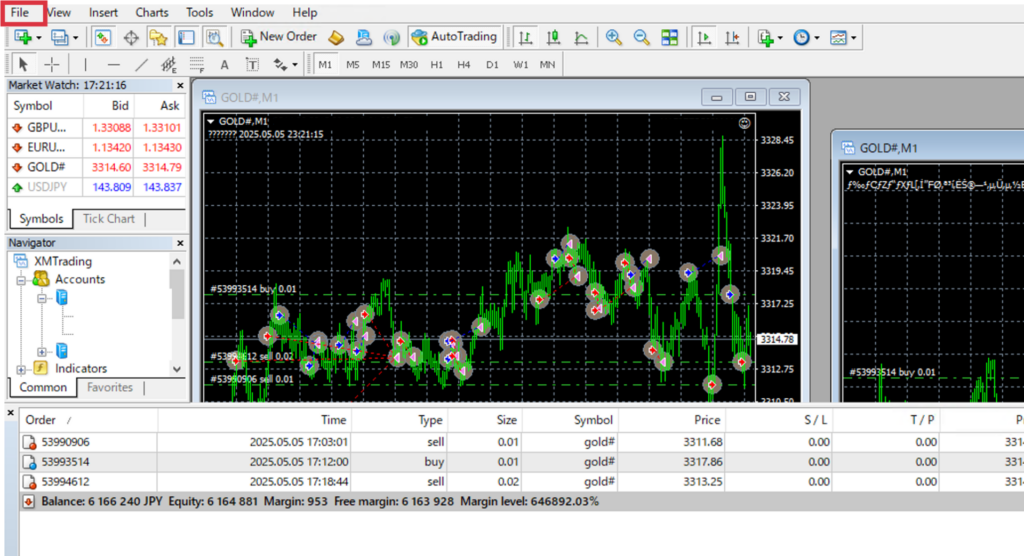
Task: Select the Equidistant Channel tool
Action: (x=168, y=64)
